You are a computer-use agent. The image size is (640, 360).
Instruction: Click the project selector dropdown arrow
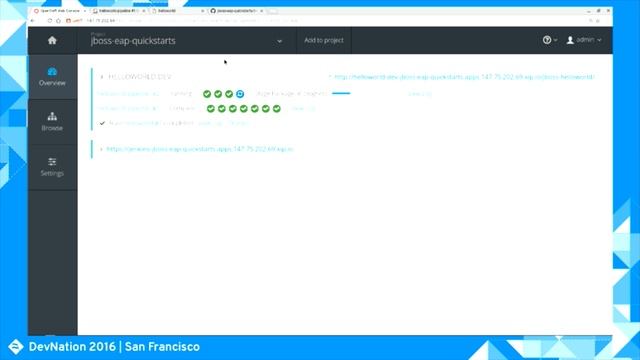[279, 41]
